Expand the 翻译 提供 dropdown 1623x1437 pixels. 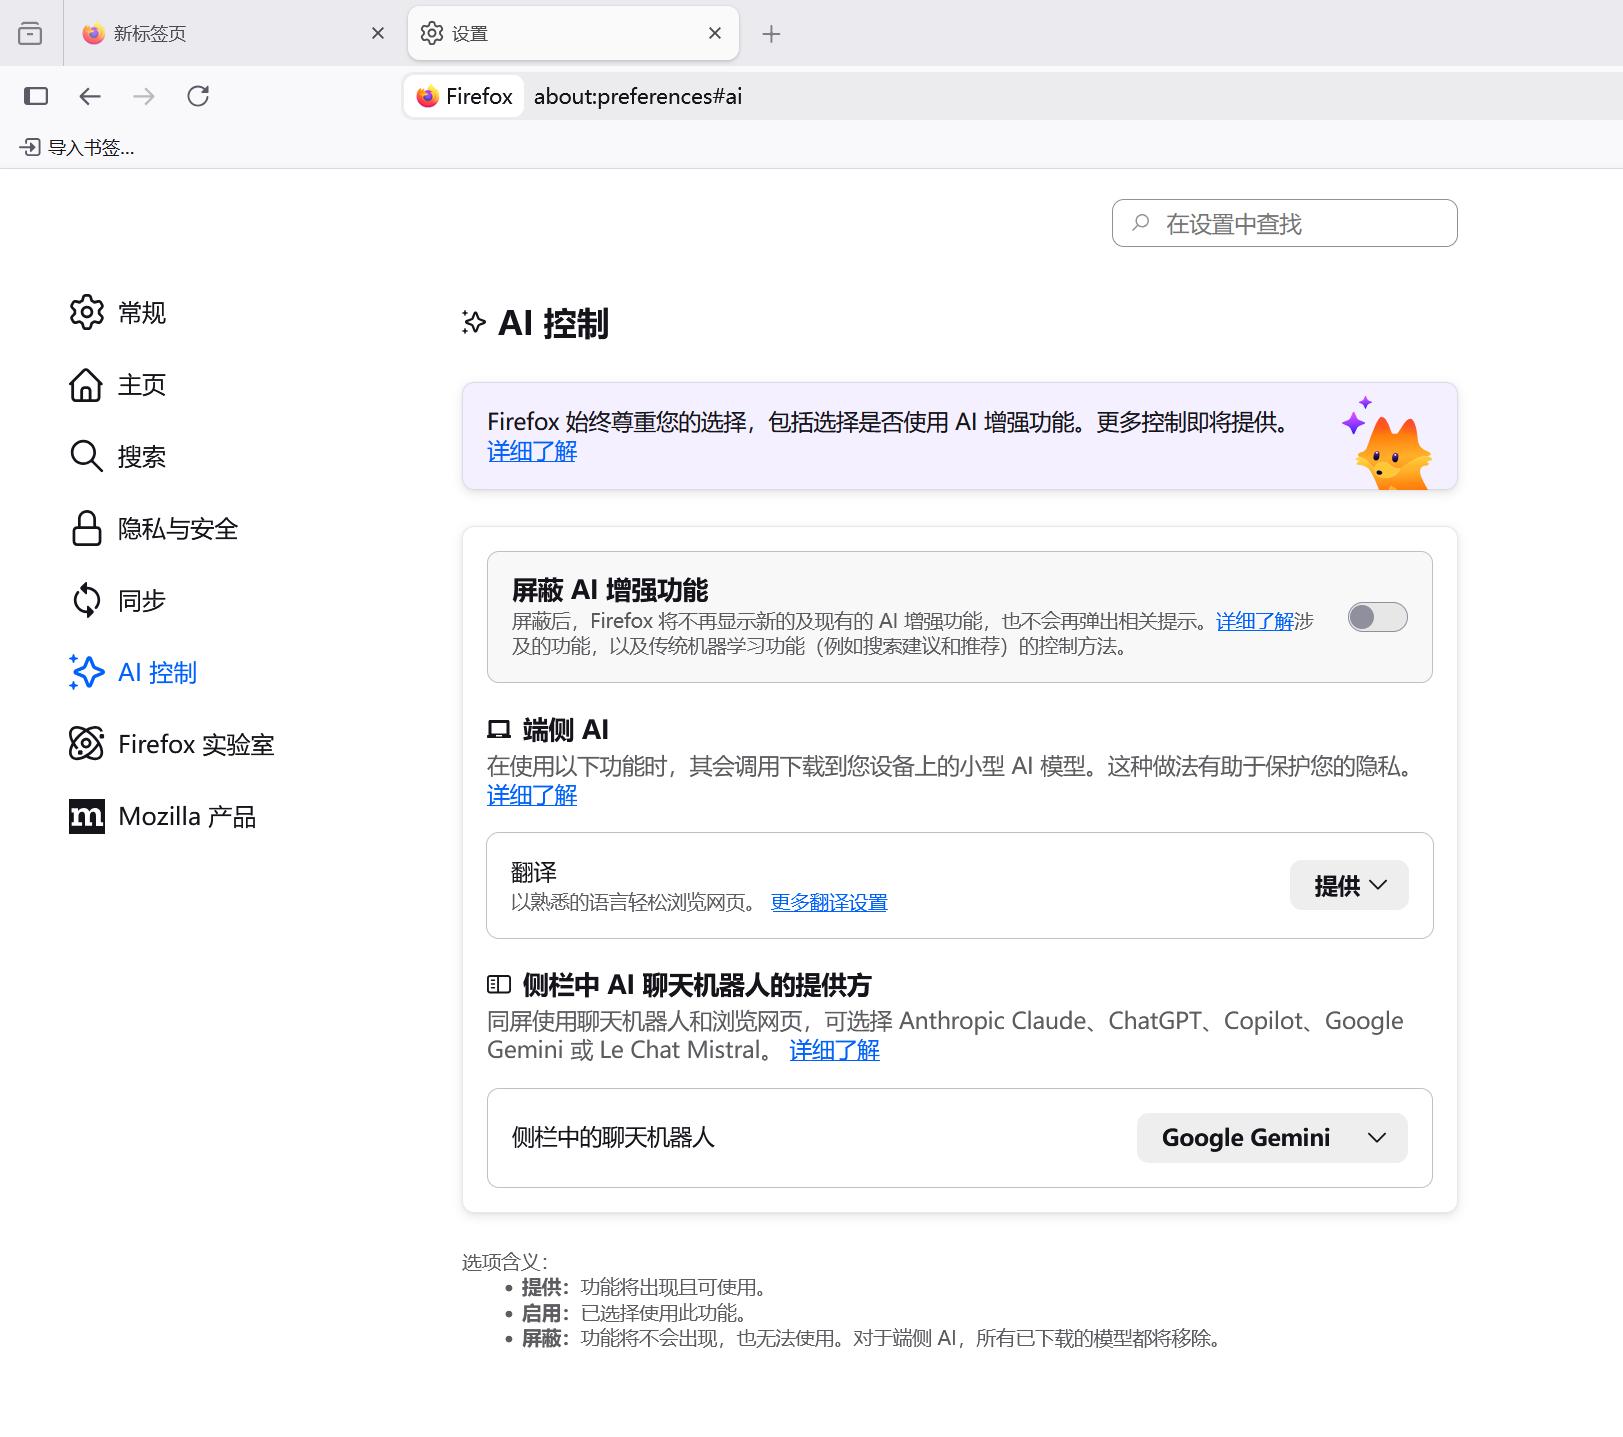click(x=1349, y=885)
